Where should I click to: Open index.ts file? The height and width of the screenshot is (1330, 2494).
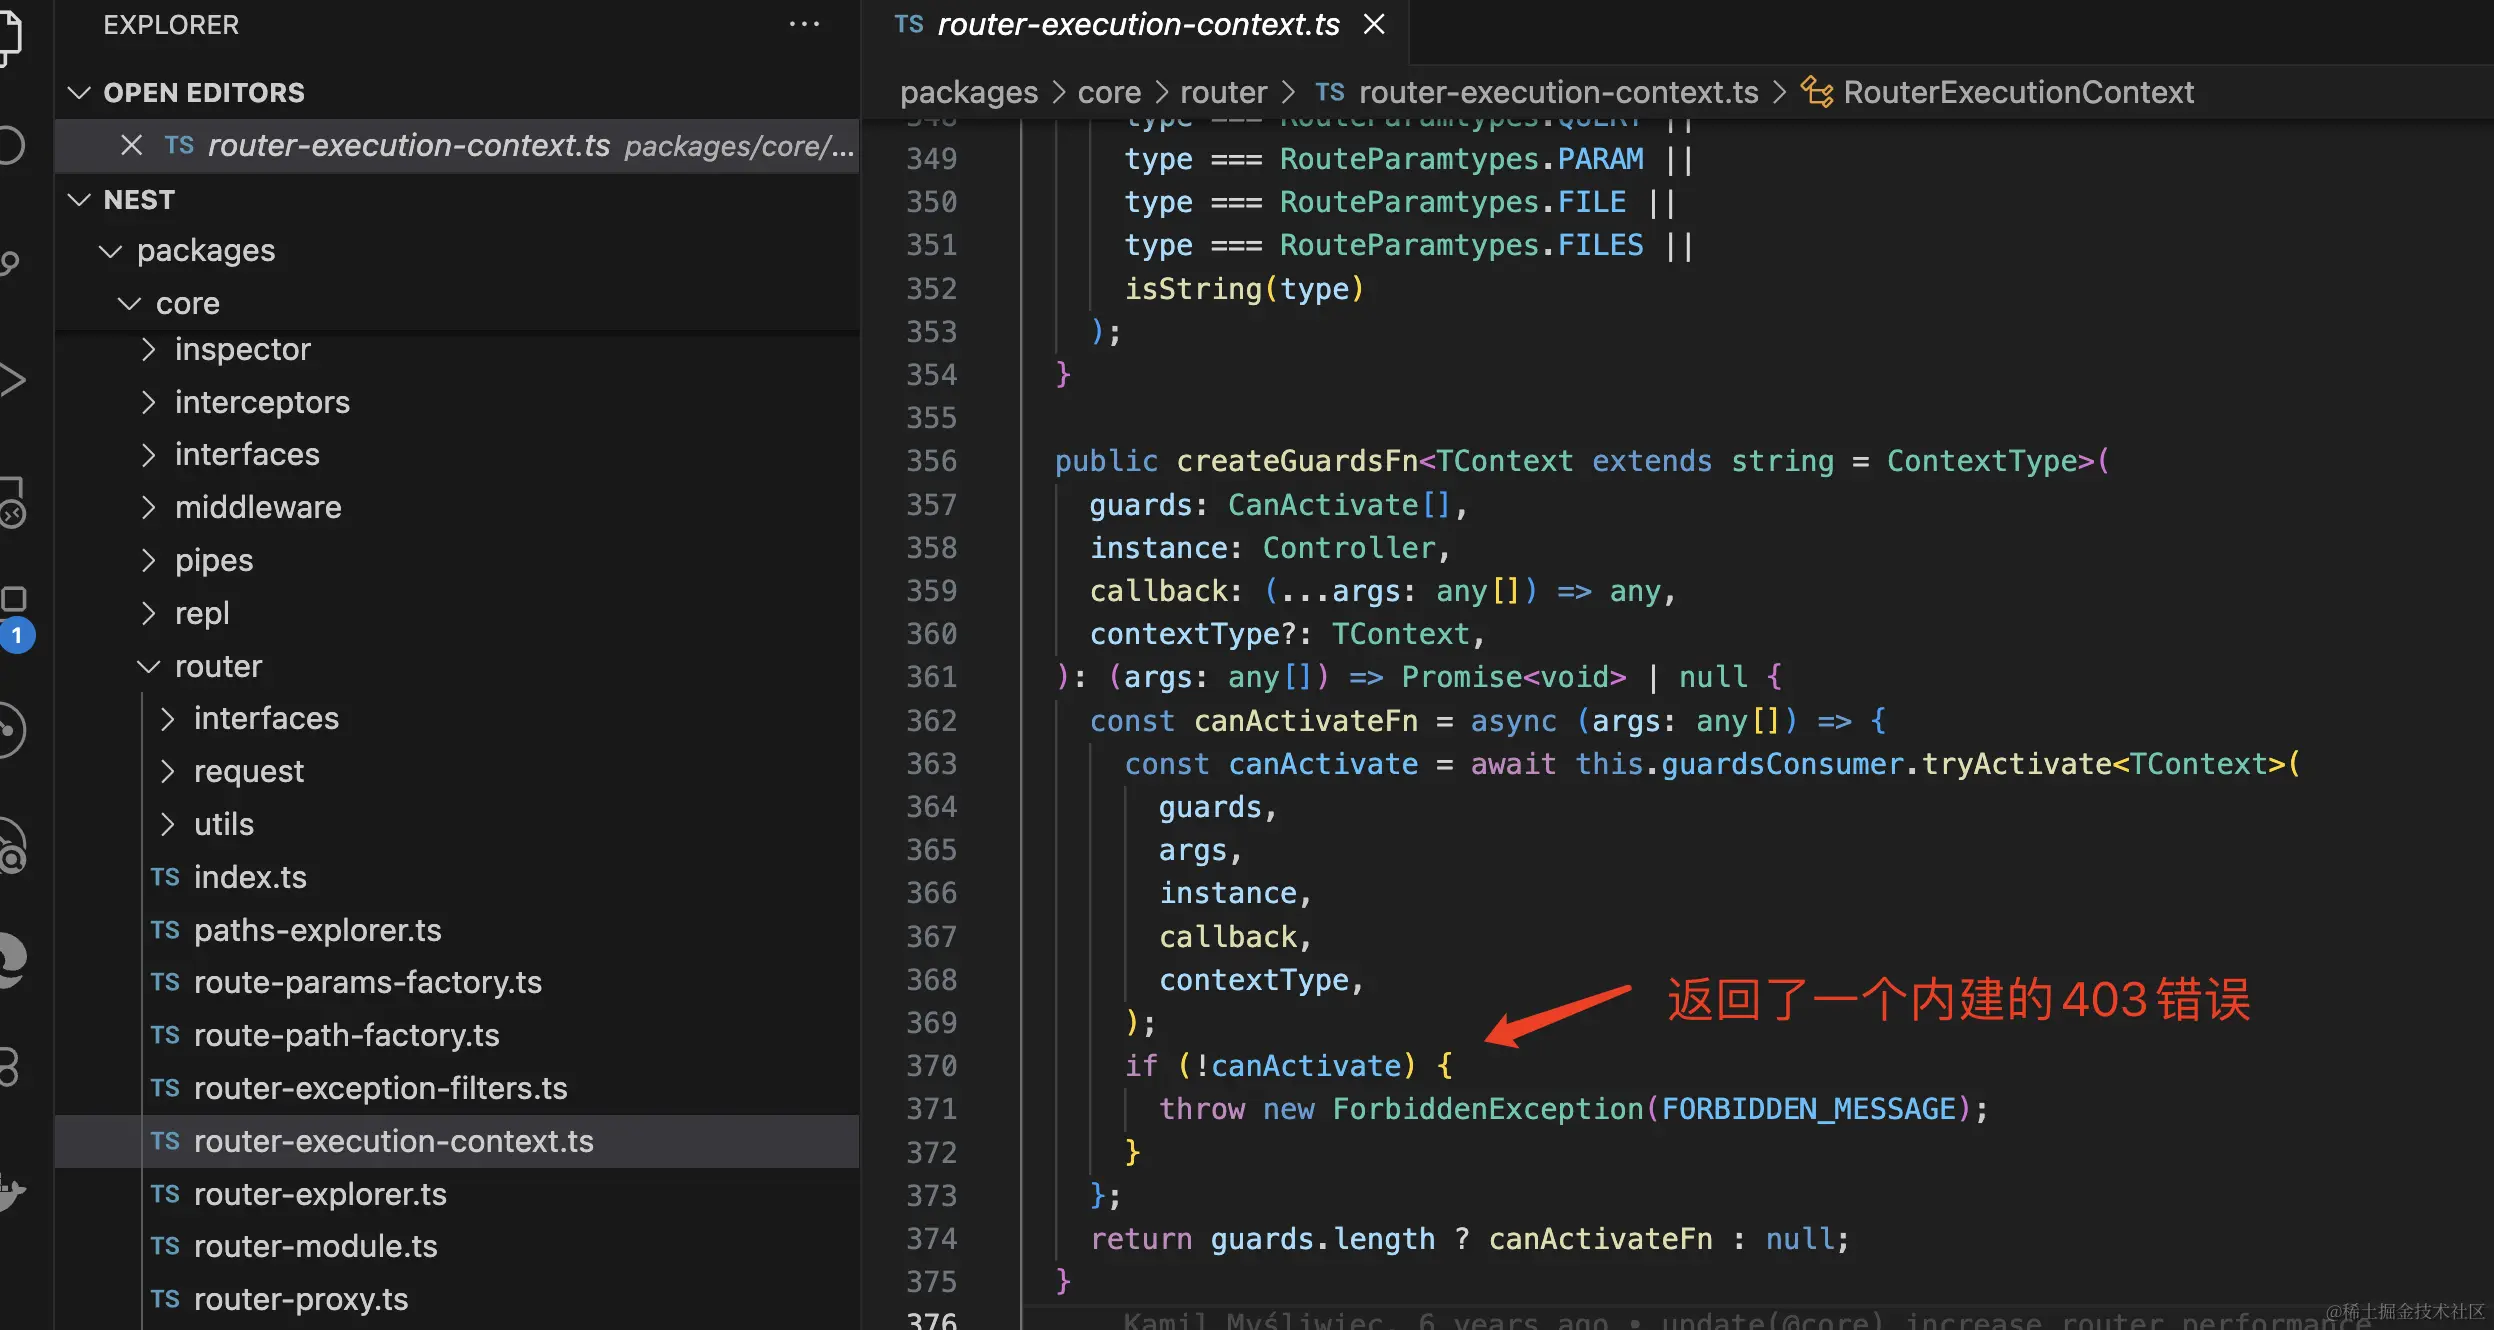pyautogui.click(x=250, y=878)
